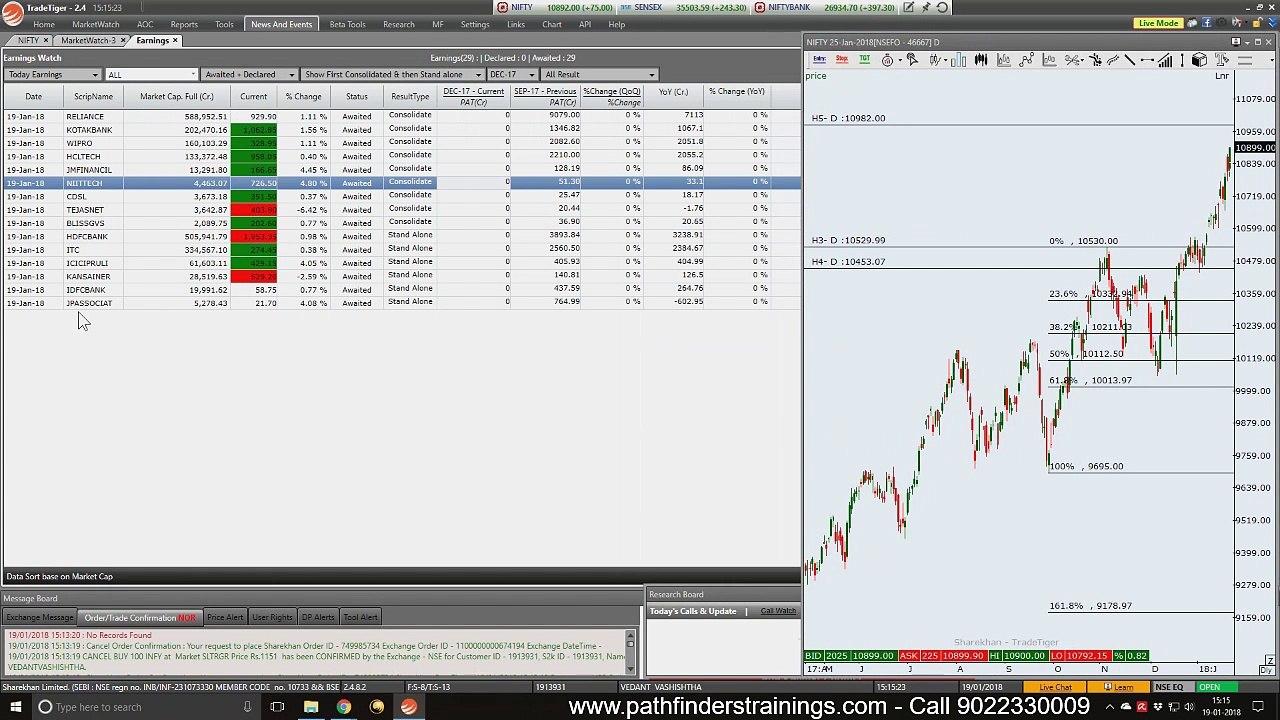
Task: Open the Today Earnings dropdown
Action: click(x=53, y=74)
